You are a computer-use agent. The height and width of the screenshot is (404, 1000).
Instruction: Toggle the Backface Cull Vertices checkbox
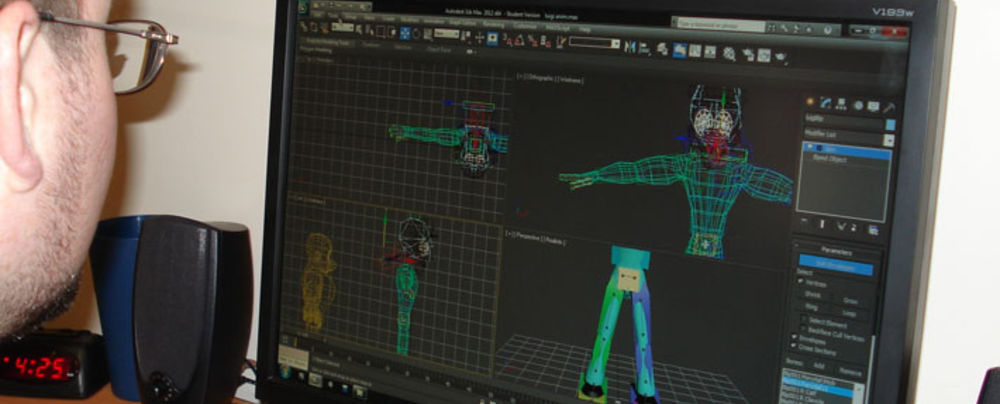(804, 329)
